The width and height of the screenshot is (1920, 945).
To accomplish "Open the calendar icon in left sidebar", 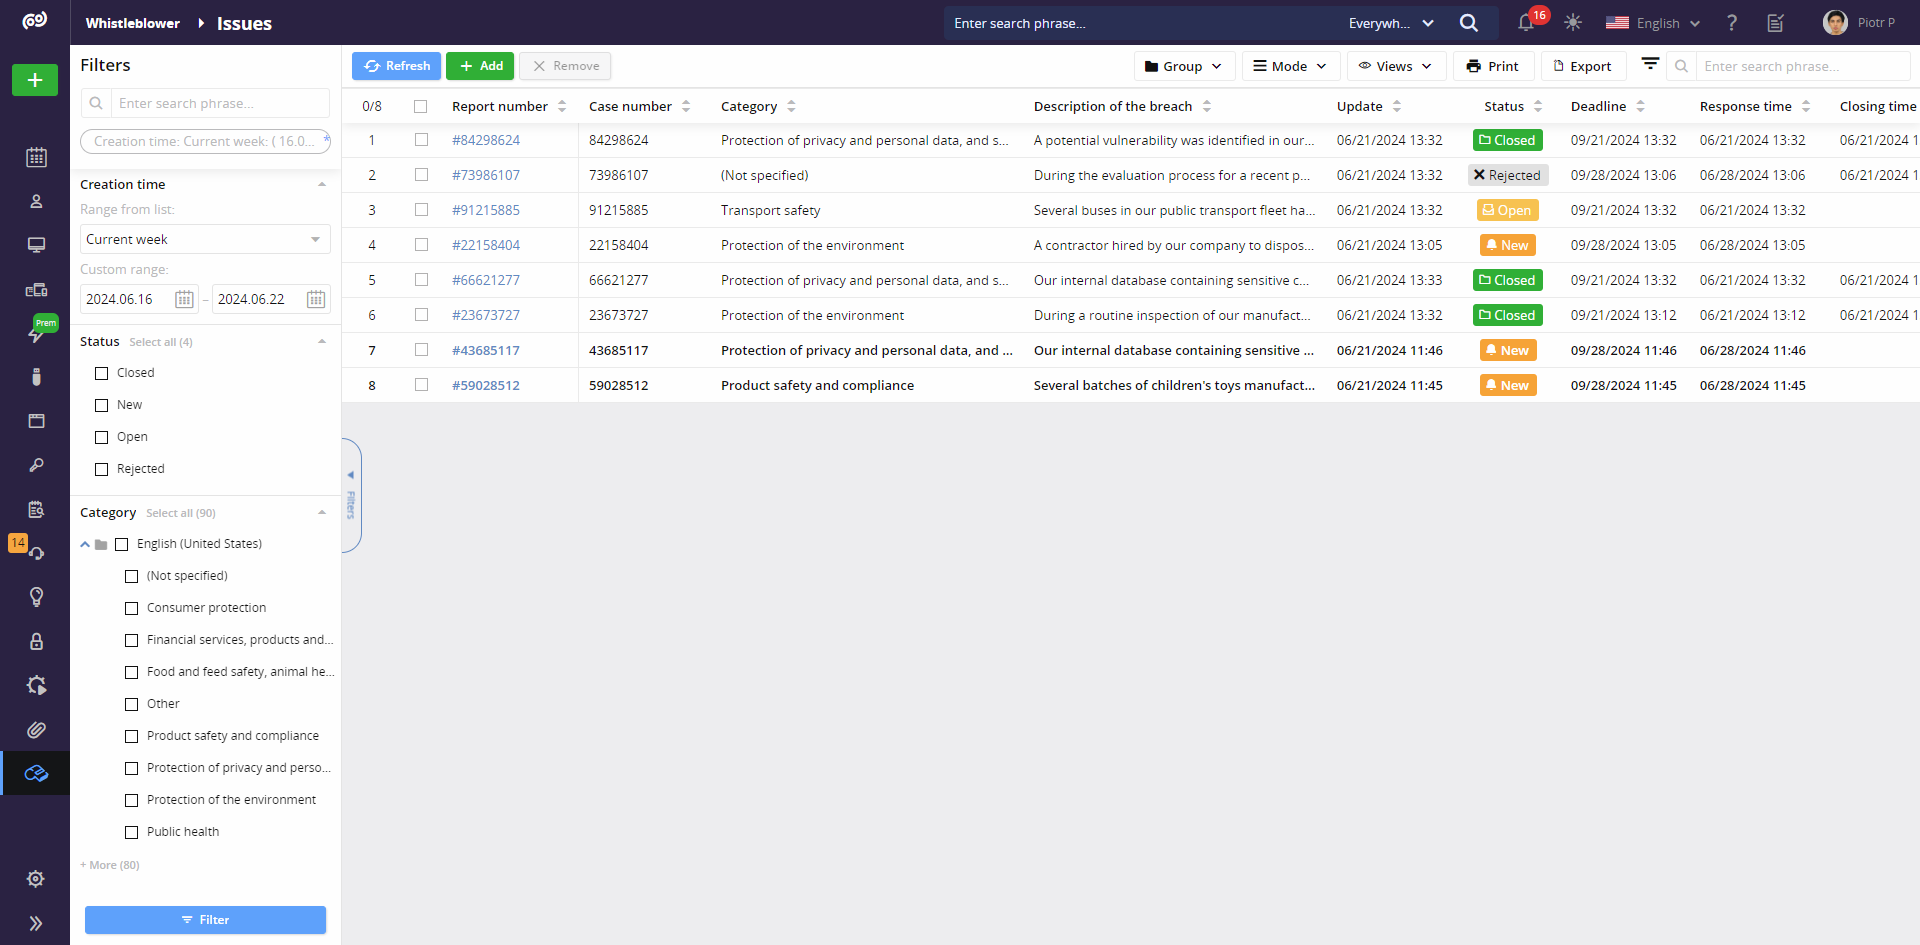I will [36, 157].
